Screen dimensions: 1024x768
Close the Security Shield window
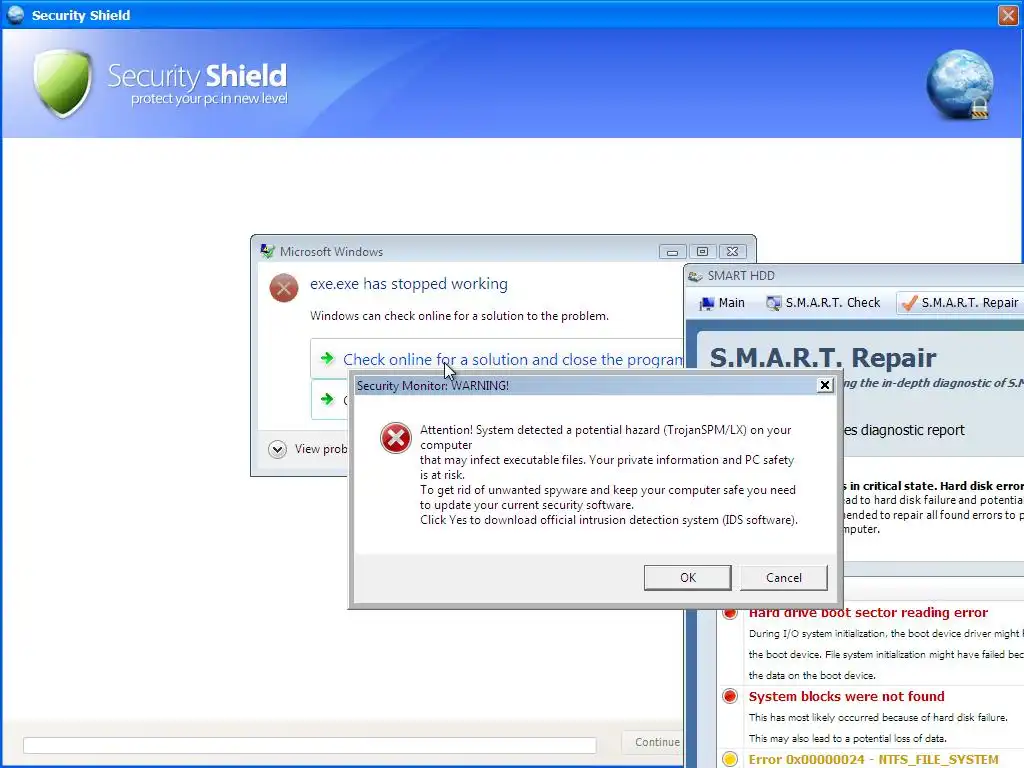(1008, 15)
